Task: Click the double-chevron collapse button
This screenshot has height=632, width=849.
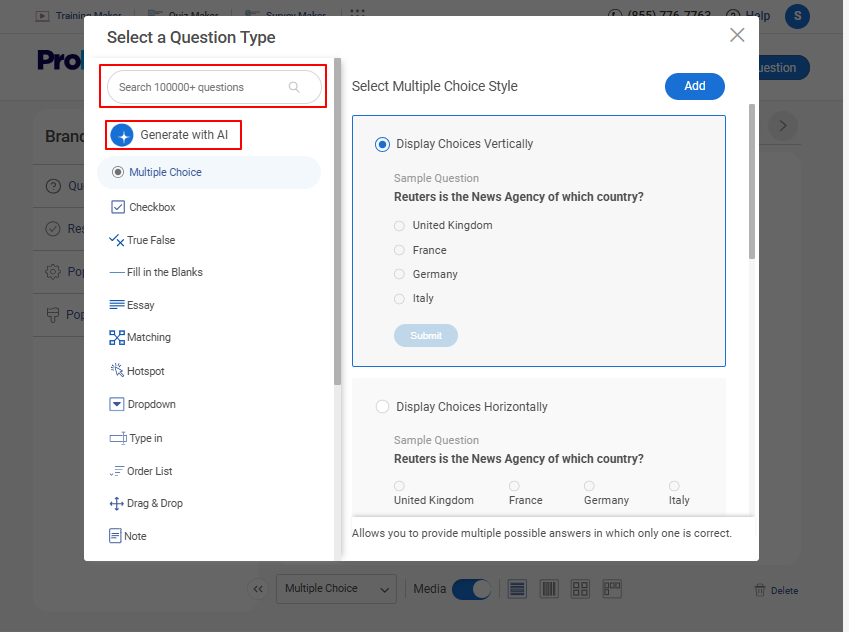Action: [258, 589]
